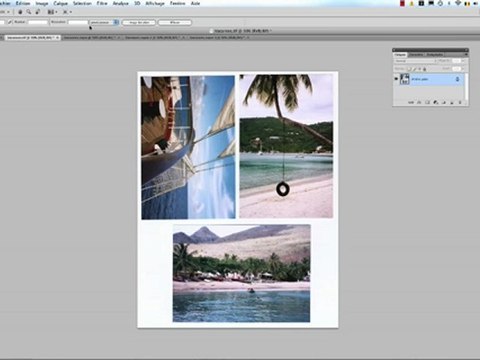Open the pixels/pouce units dropdown

coord(104,22)
